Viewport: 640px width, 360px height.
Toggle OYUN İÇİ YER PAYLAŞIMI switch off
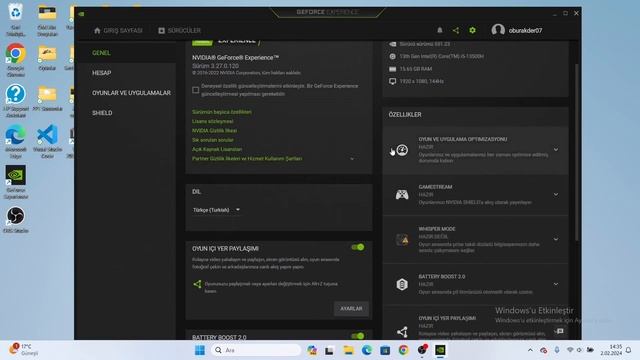tap(358, 247)
